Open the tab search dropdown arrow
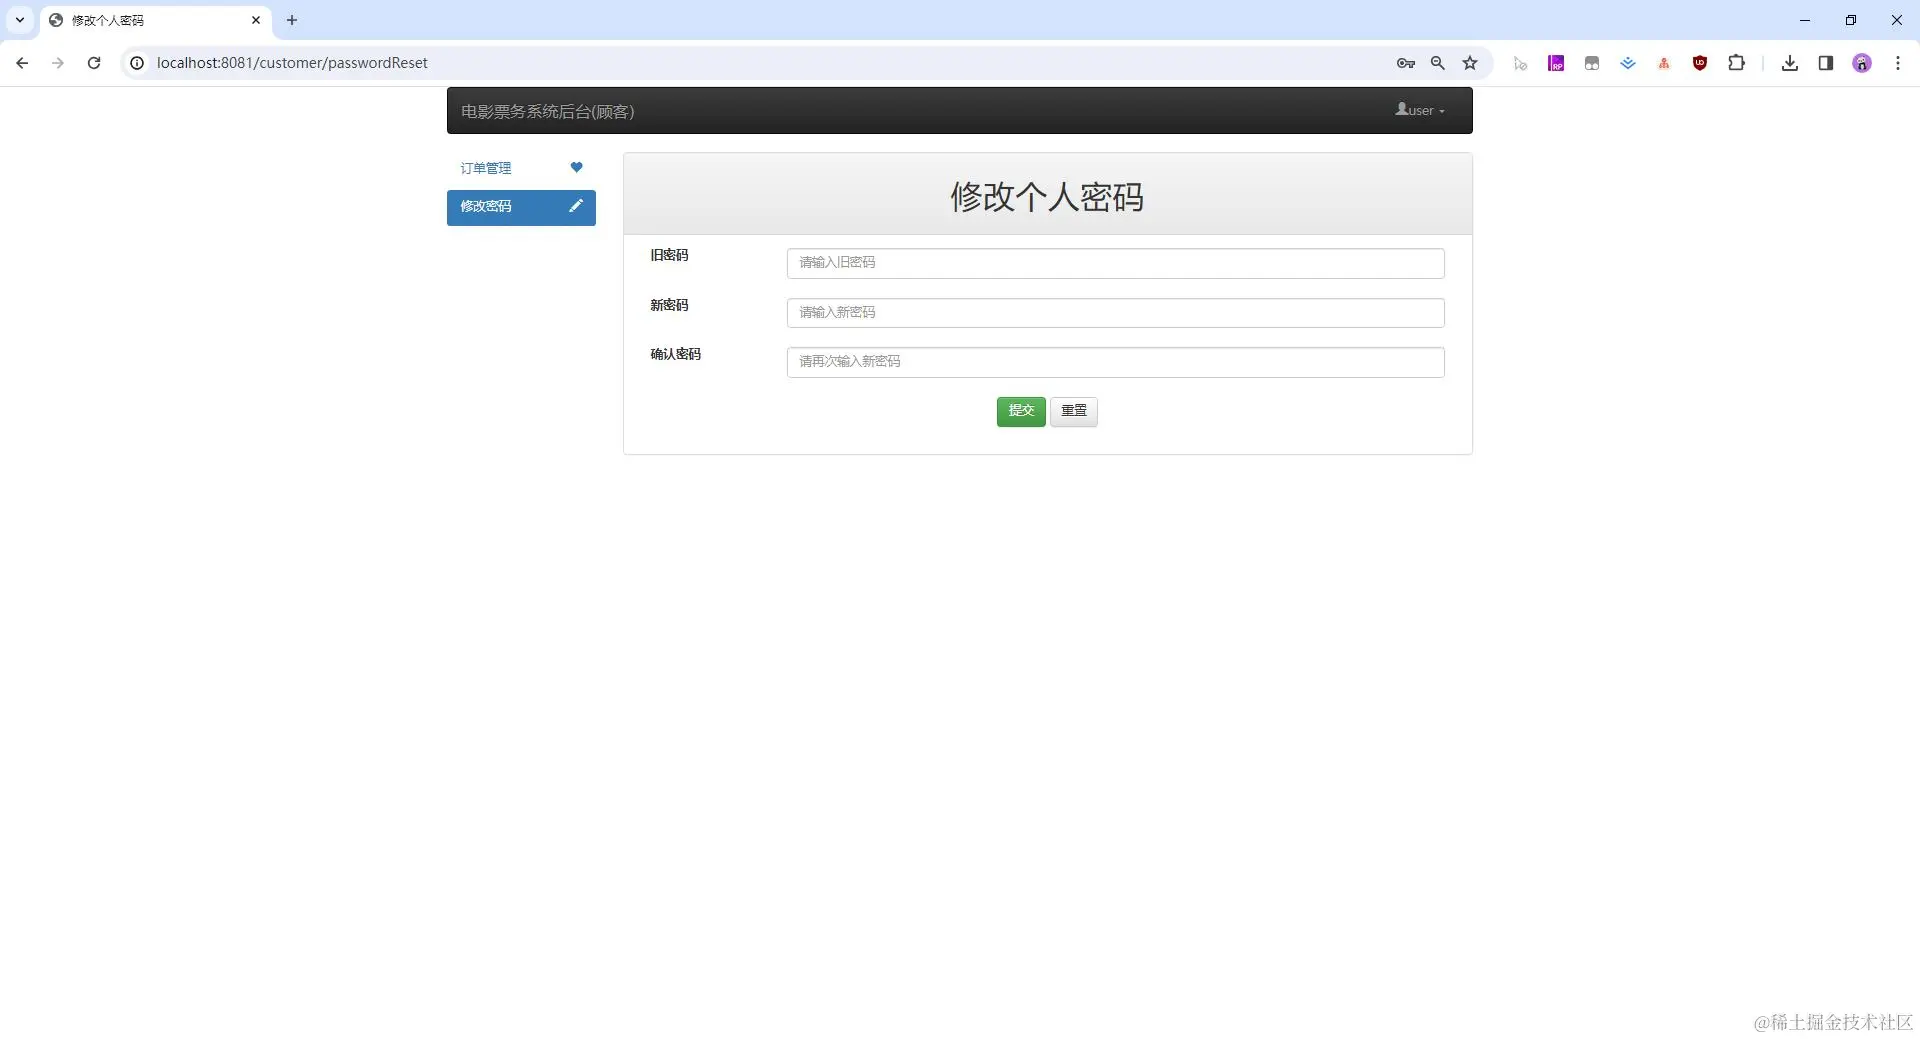Viewport: 1920px width, 1039px height. [19, 20]
